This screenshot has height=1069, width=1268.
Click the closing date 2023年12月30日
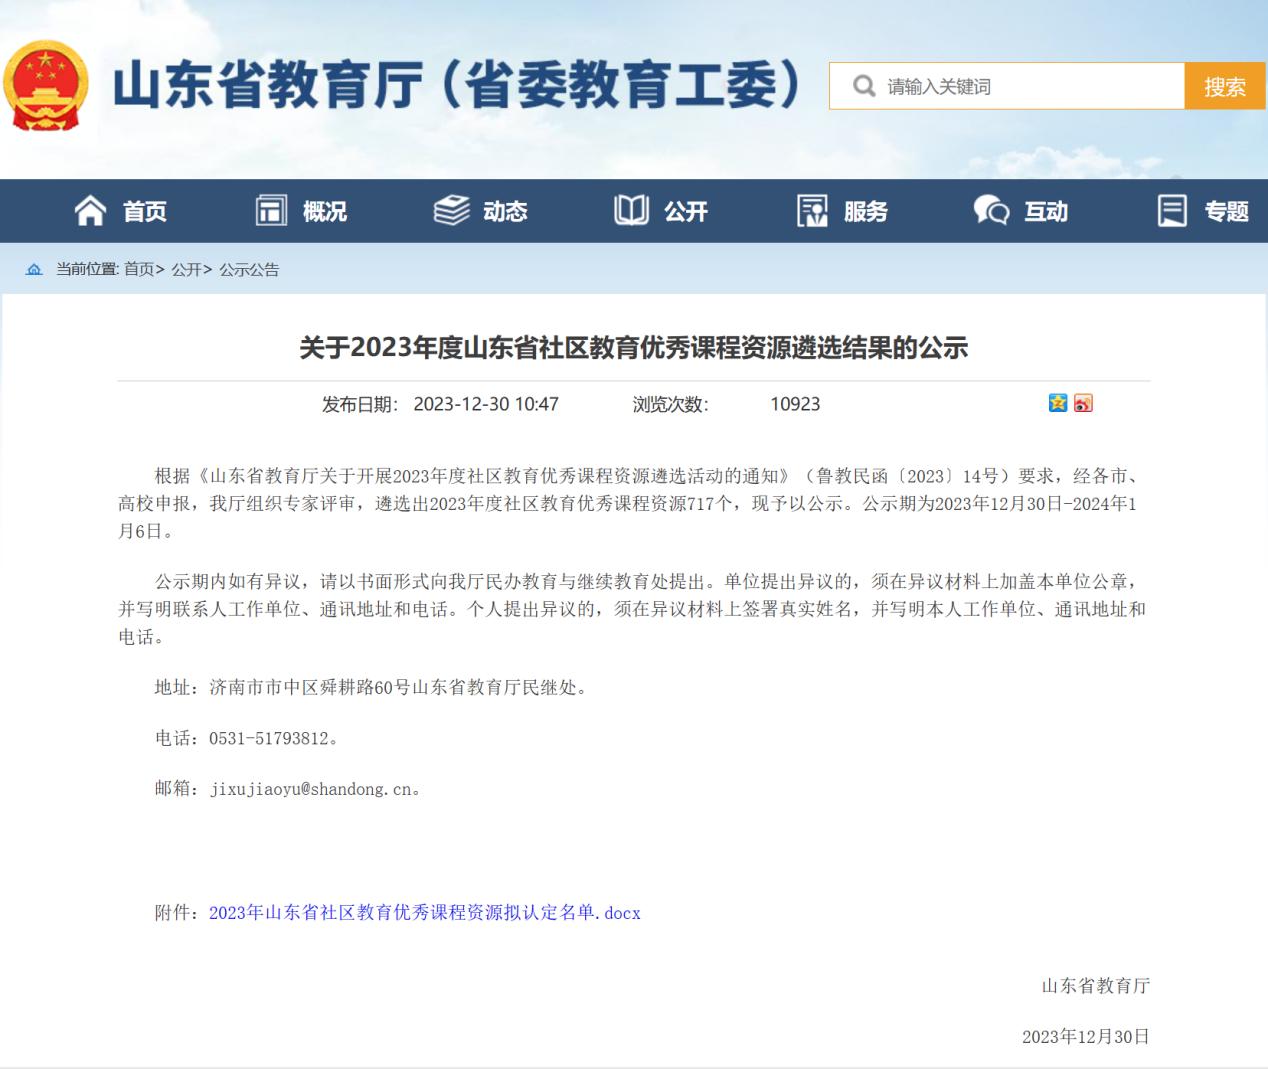1086,1036
